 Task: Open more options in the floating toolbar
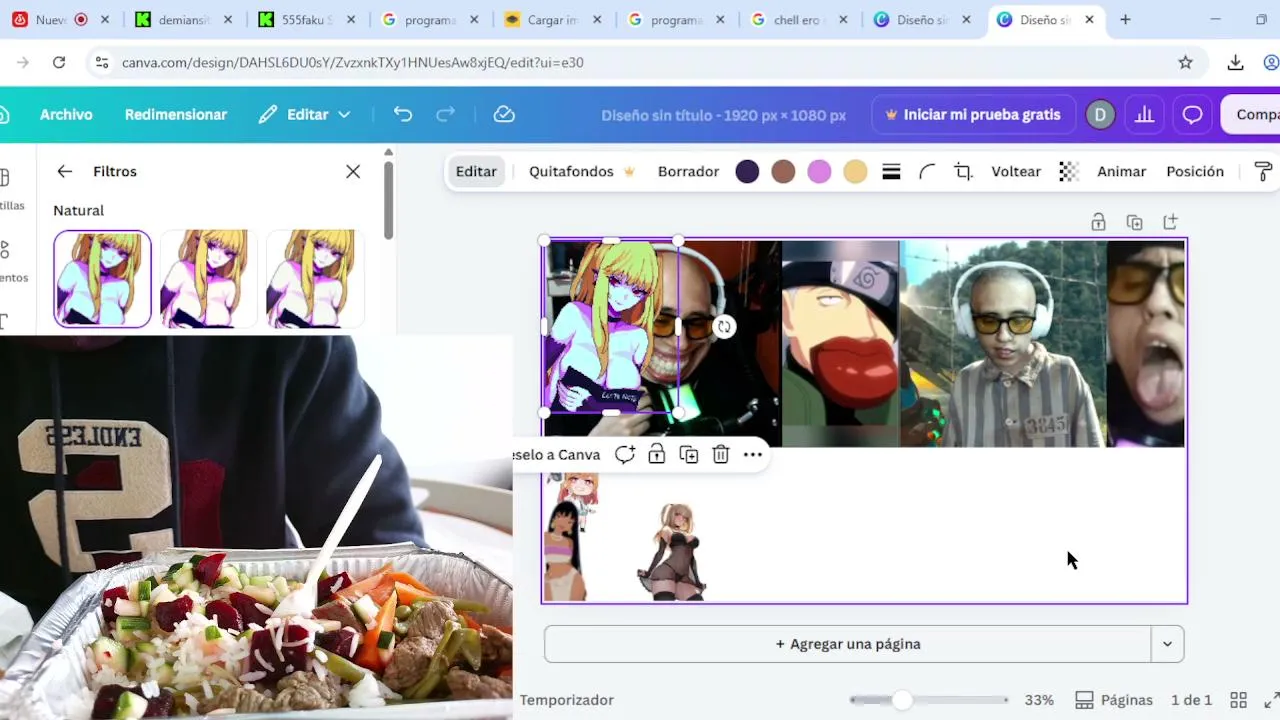[x=753, y=455]
